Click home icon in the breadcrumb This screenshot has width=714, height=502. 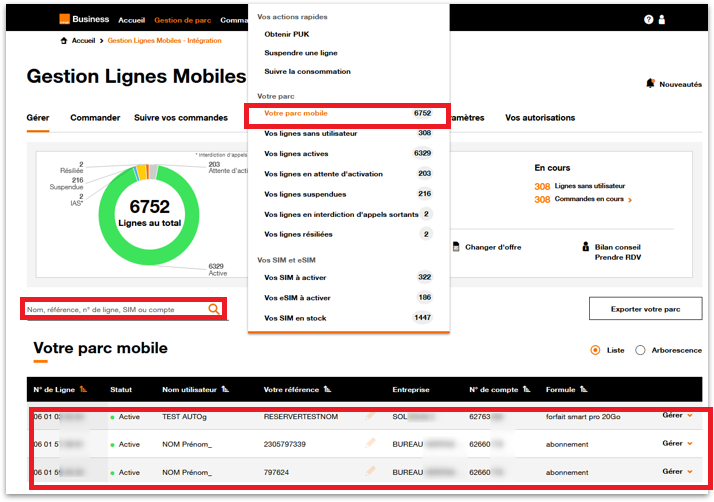pos(64,41)
